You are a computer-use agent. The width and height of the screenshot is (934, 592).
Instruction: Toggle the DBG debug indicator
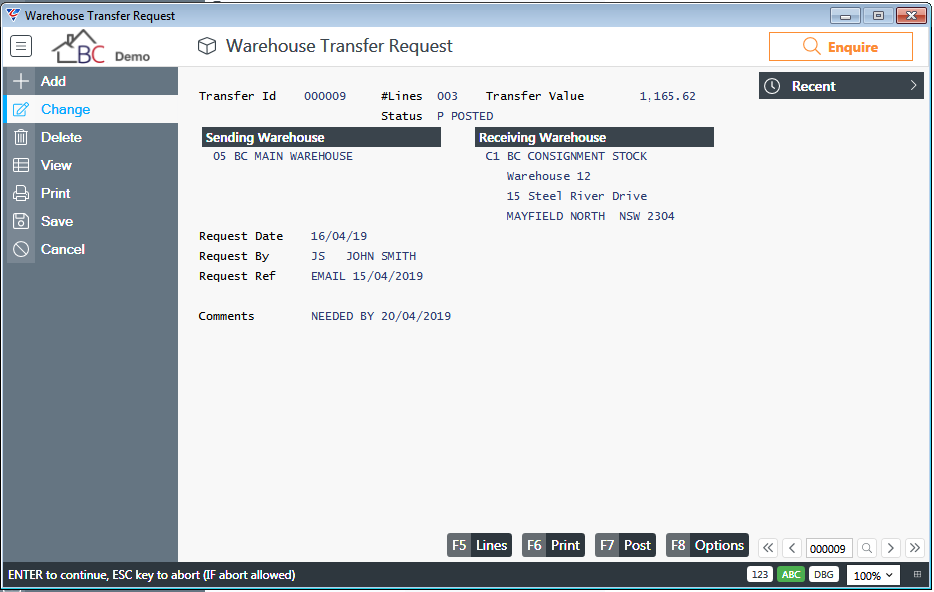pyautogui.click(x=824, y=574)
